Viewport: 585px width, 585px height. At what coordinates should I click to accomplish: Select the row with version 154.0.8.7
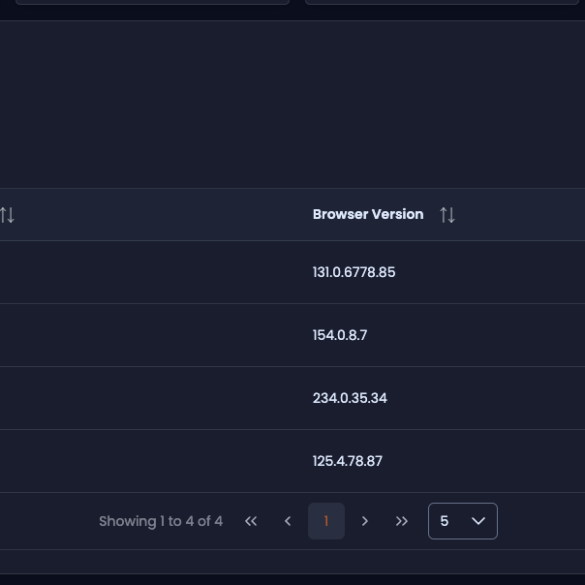coord(292,335)
